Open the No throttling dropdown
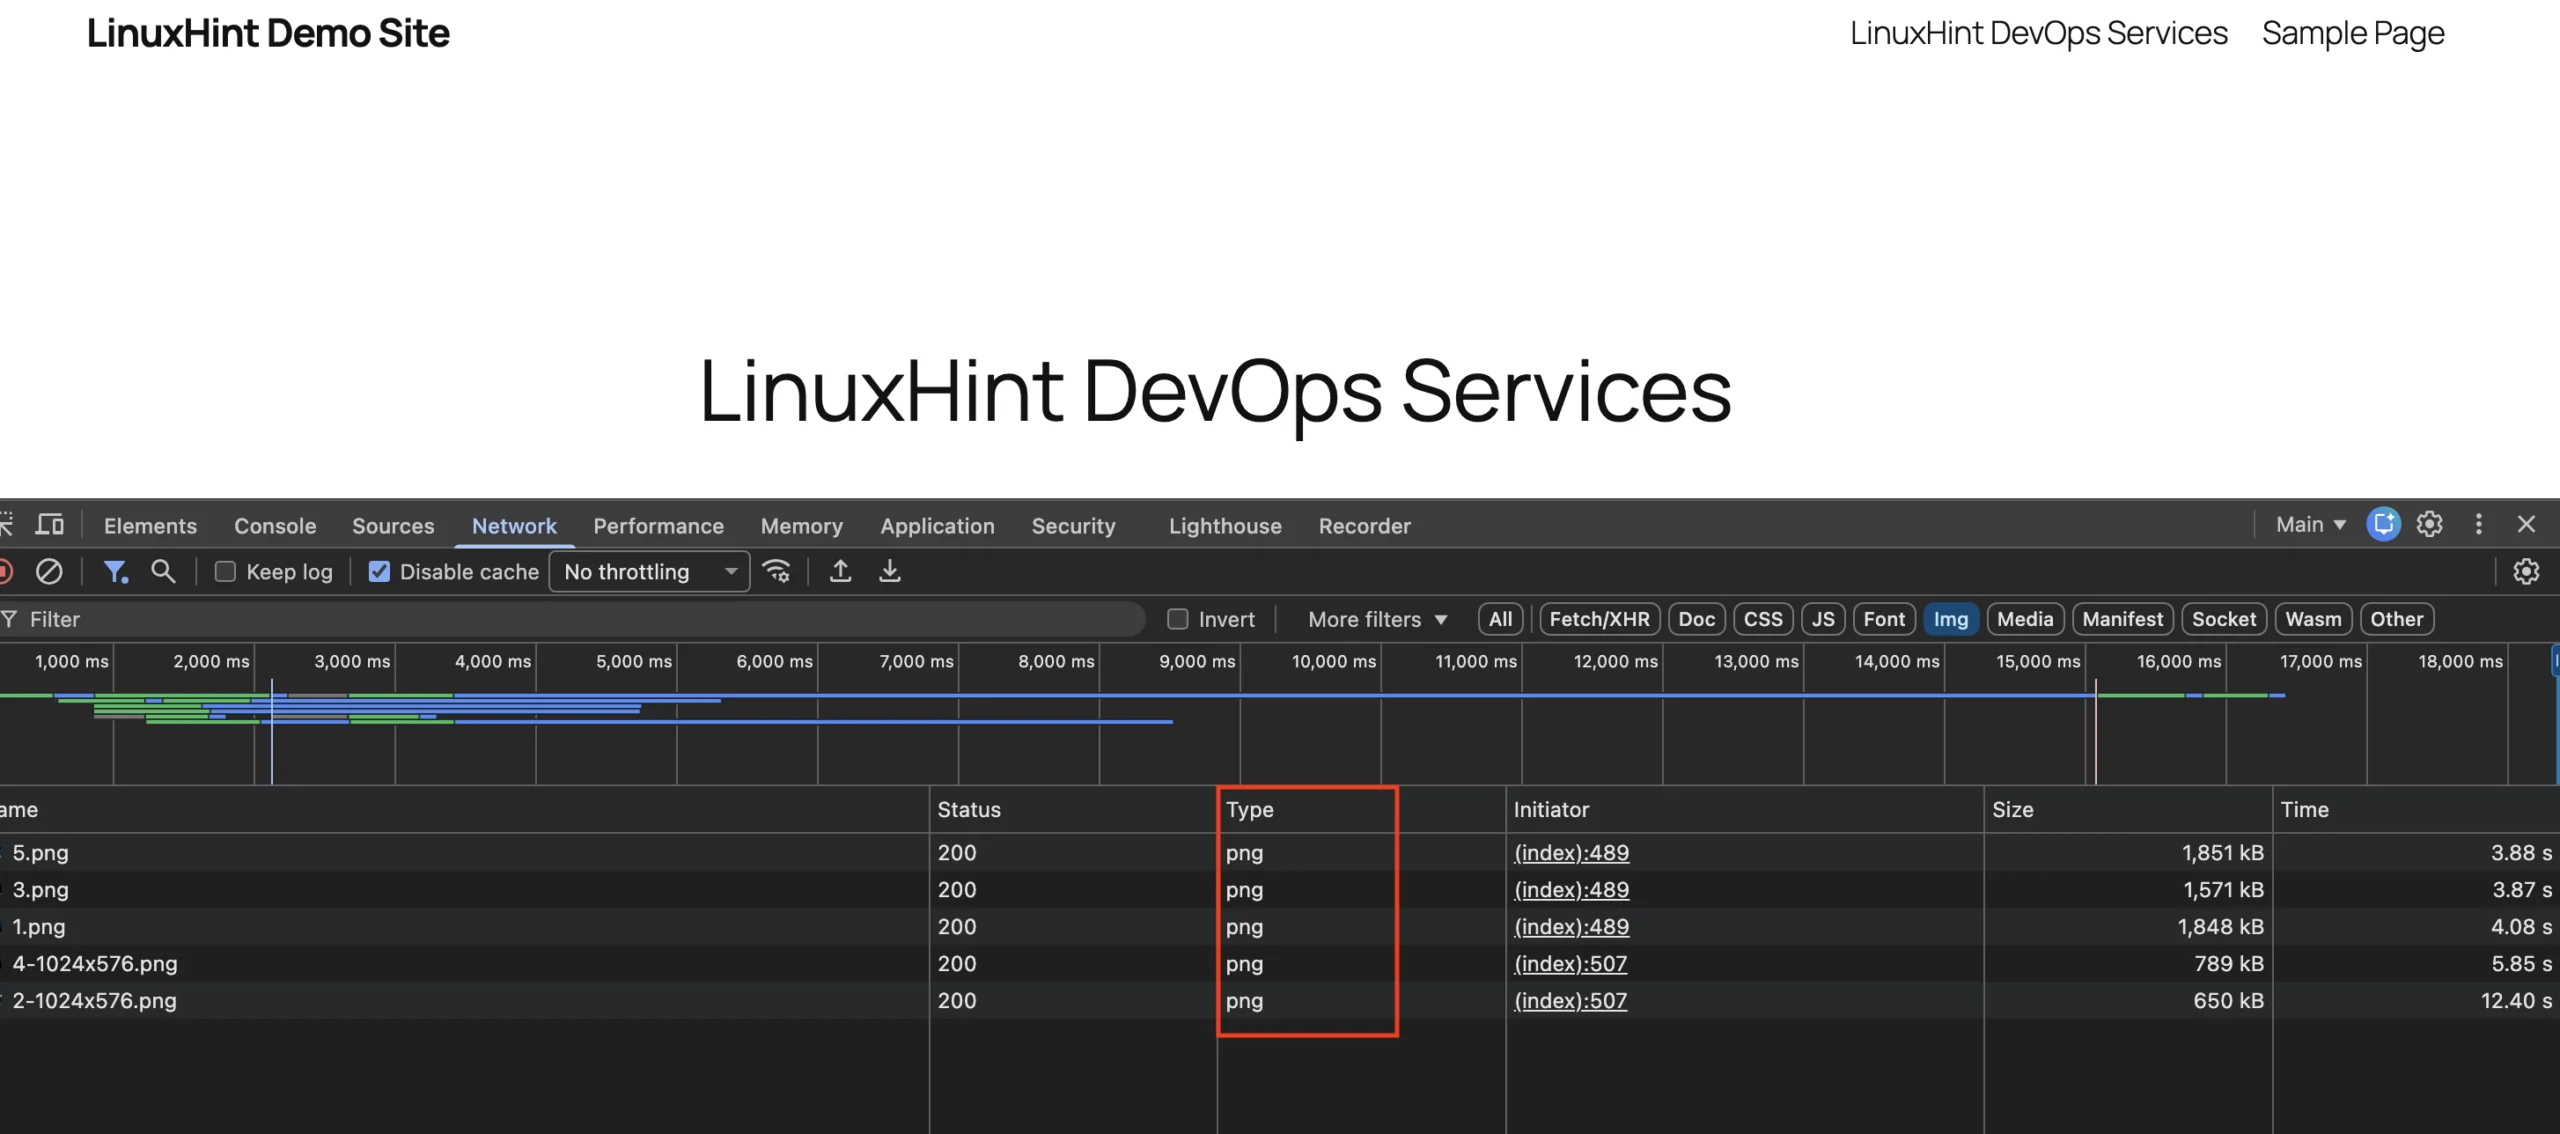2560x1134 pixels. tap(649, 571)
